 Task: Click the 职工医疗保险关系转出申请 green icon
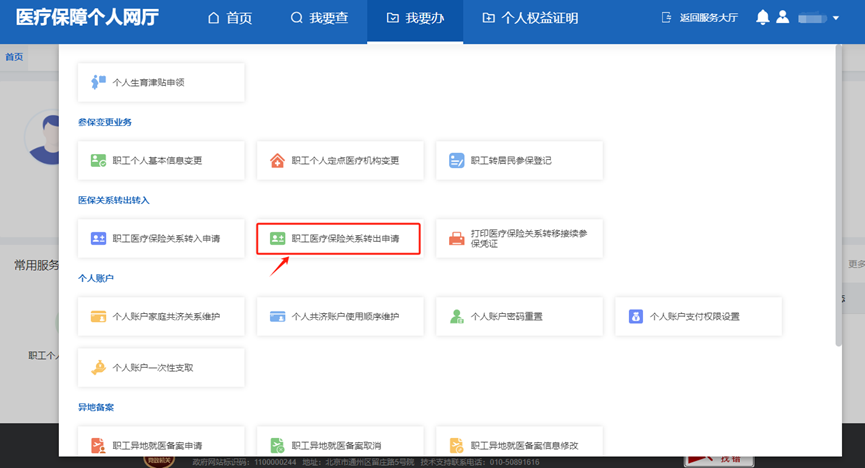click(x=277, y=238)
